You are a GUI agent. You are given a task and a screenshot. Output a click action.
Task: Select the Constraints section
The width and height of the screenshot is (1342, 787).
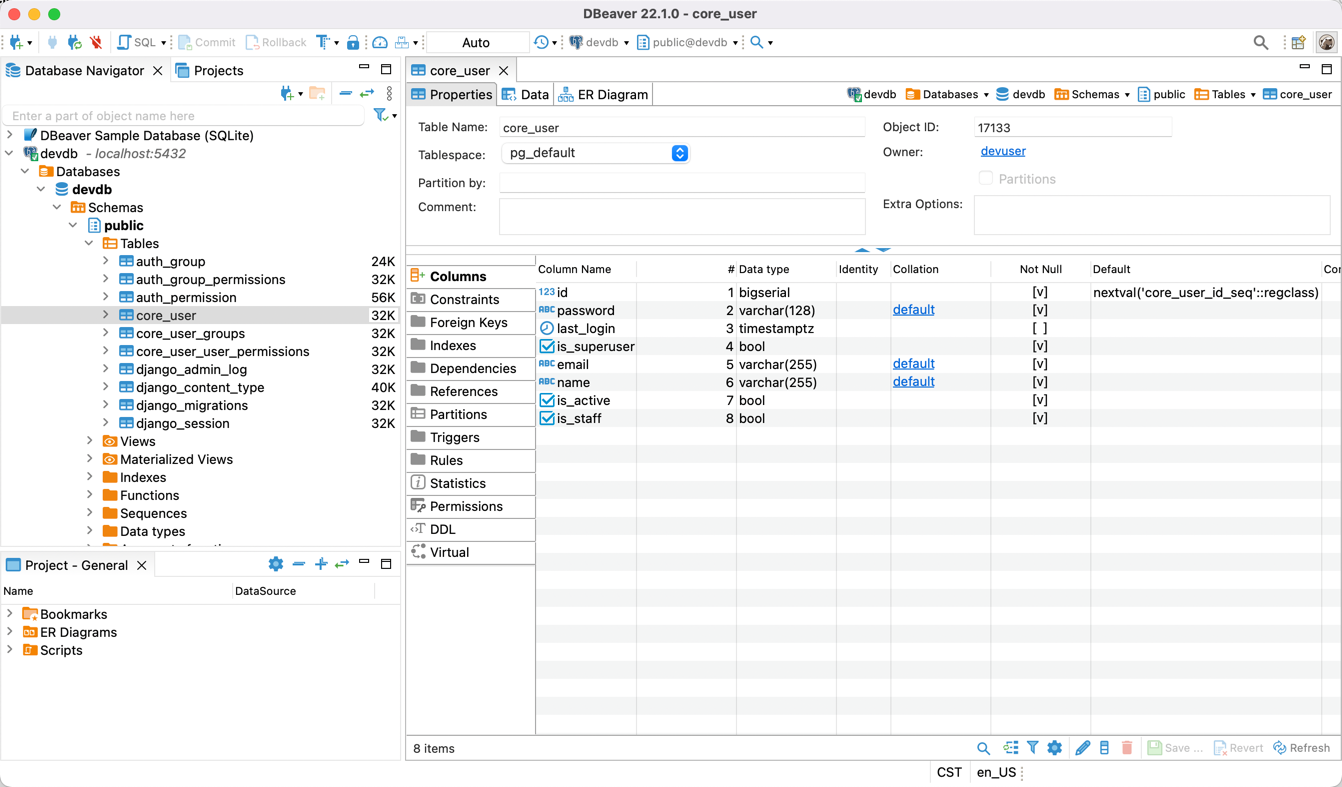[x=470, y=299]
